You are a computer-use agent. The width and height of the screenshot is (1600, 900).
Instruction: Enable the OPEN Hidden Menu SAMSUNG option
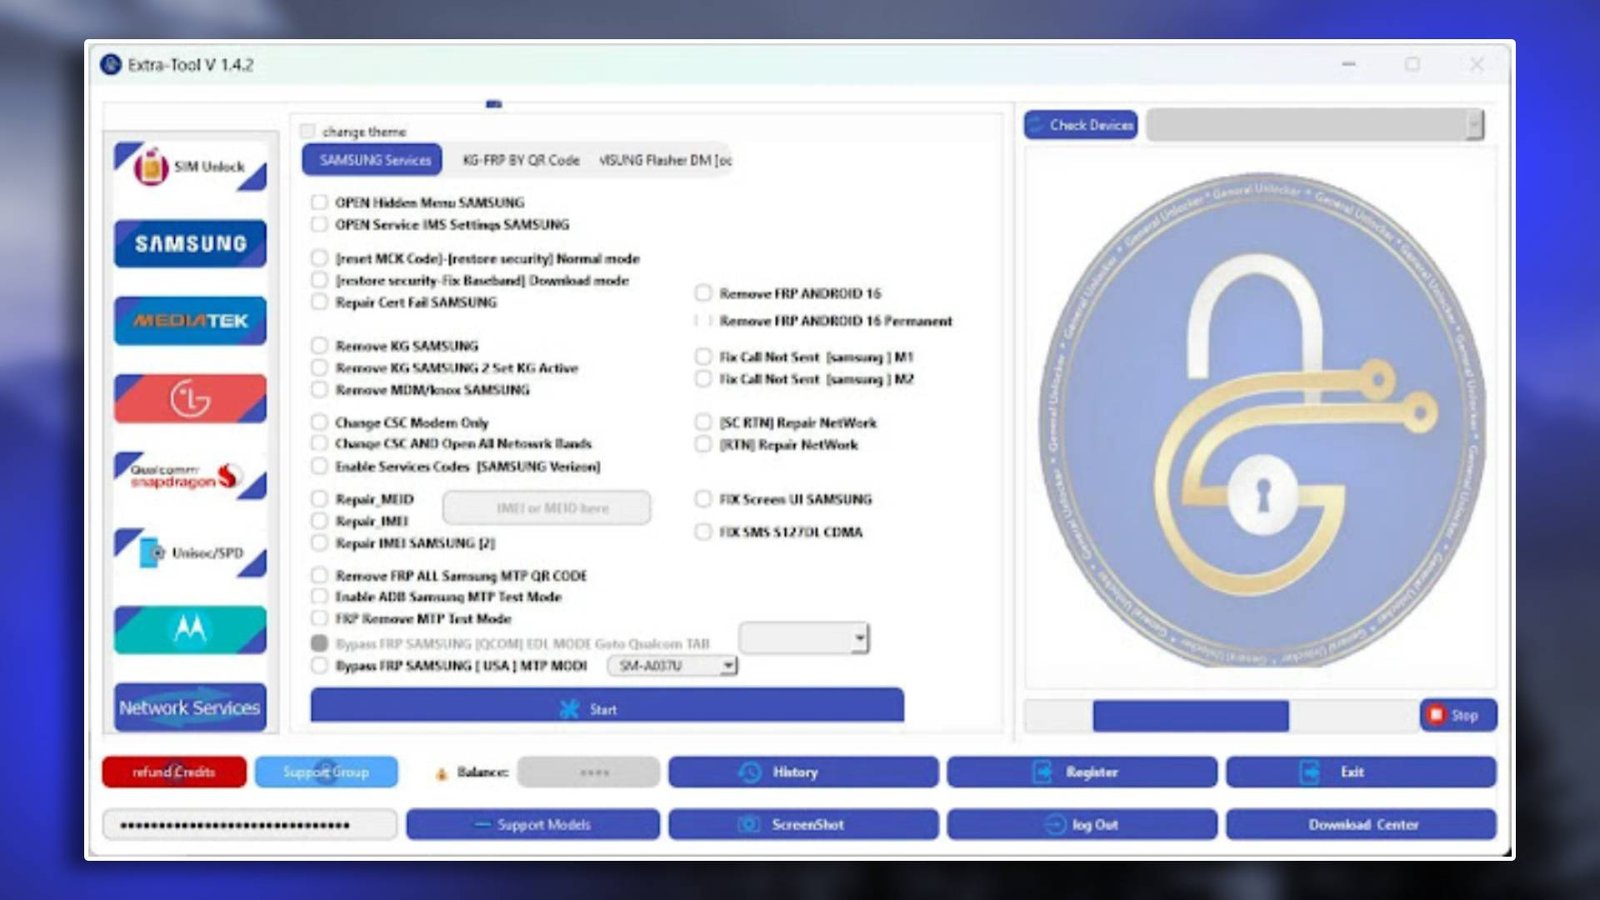click(x=318, y=201)
